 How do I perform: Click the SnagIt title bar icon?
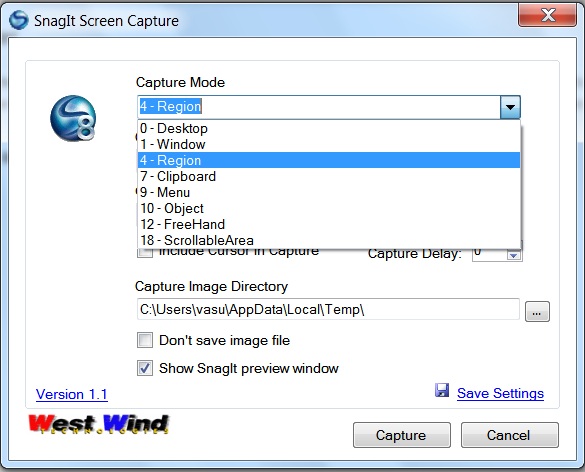[x=19, y=20]
